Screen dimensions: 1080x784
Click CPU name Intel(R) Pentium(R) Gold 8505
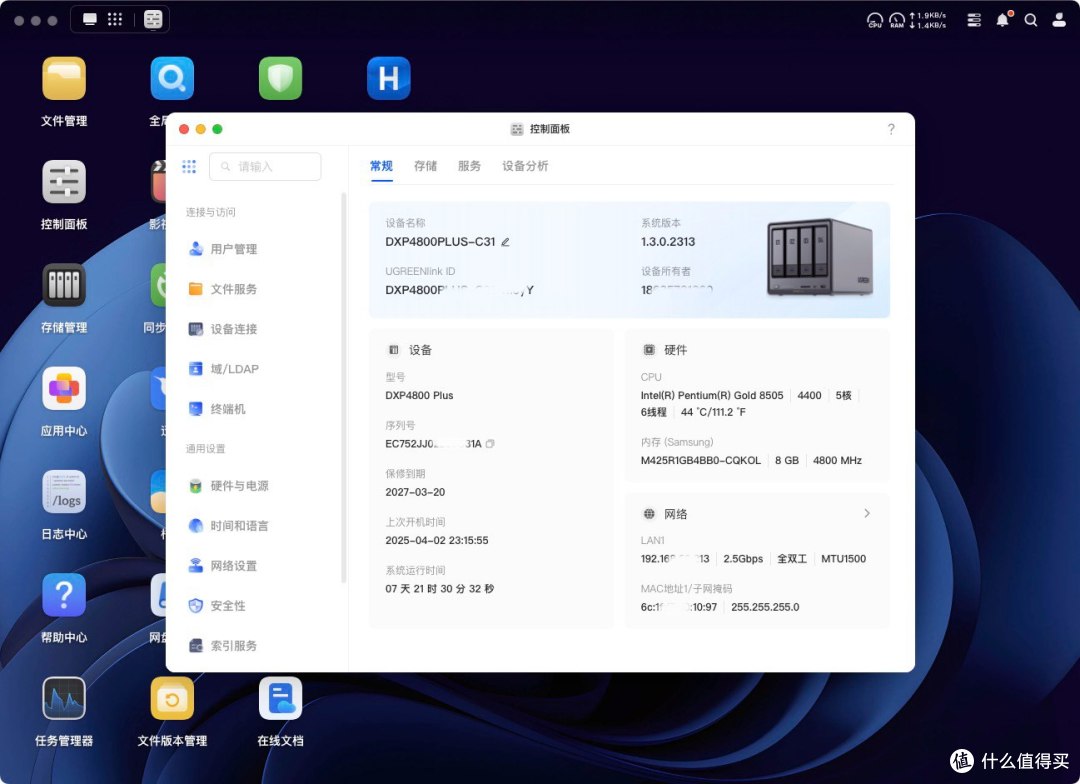pyautogui.click(x=712, y=395)
